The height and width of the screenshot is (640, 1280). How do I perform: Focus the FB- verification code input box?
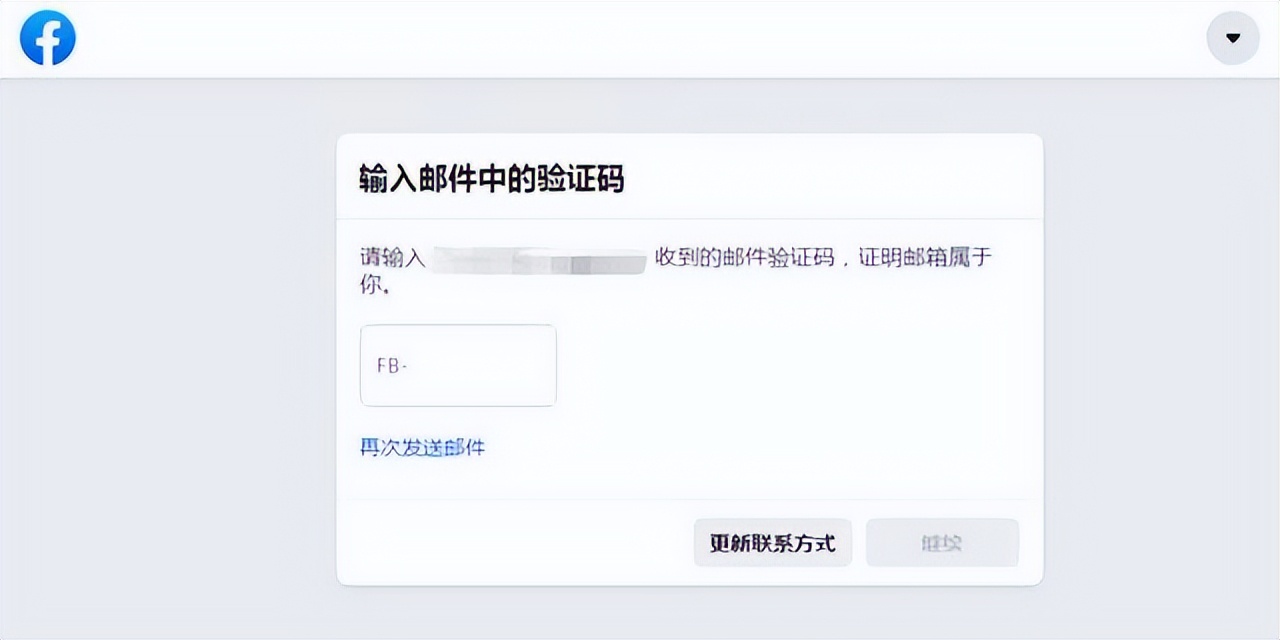pos(457,365)
